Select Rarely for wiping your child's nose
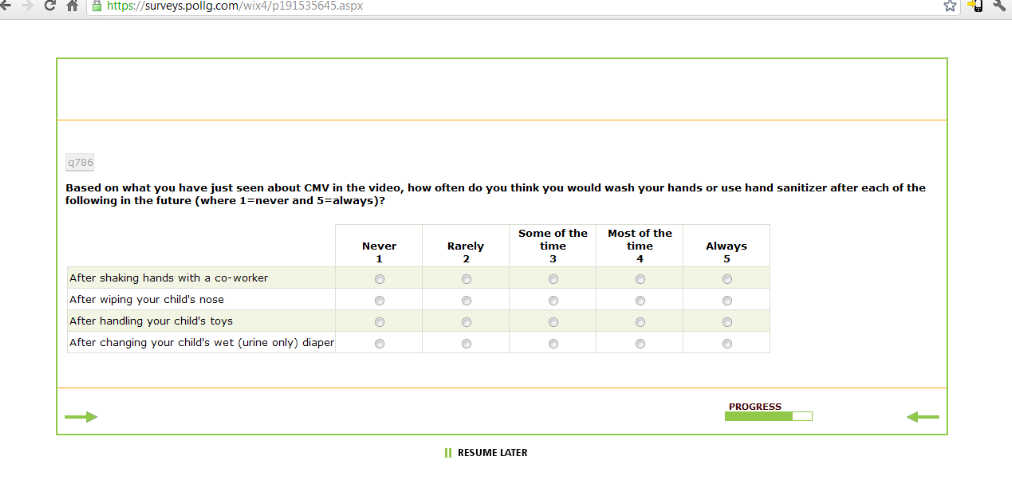 click(467, 301)
